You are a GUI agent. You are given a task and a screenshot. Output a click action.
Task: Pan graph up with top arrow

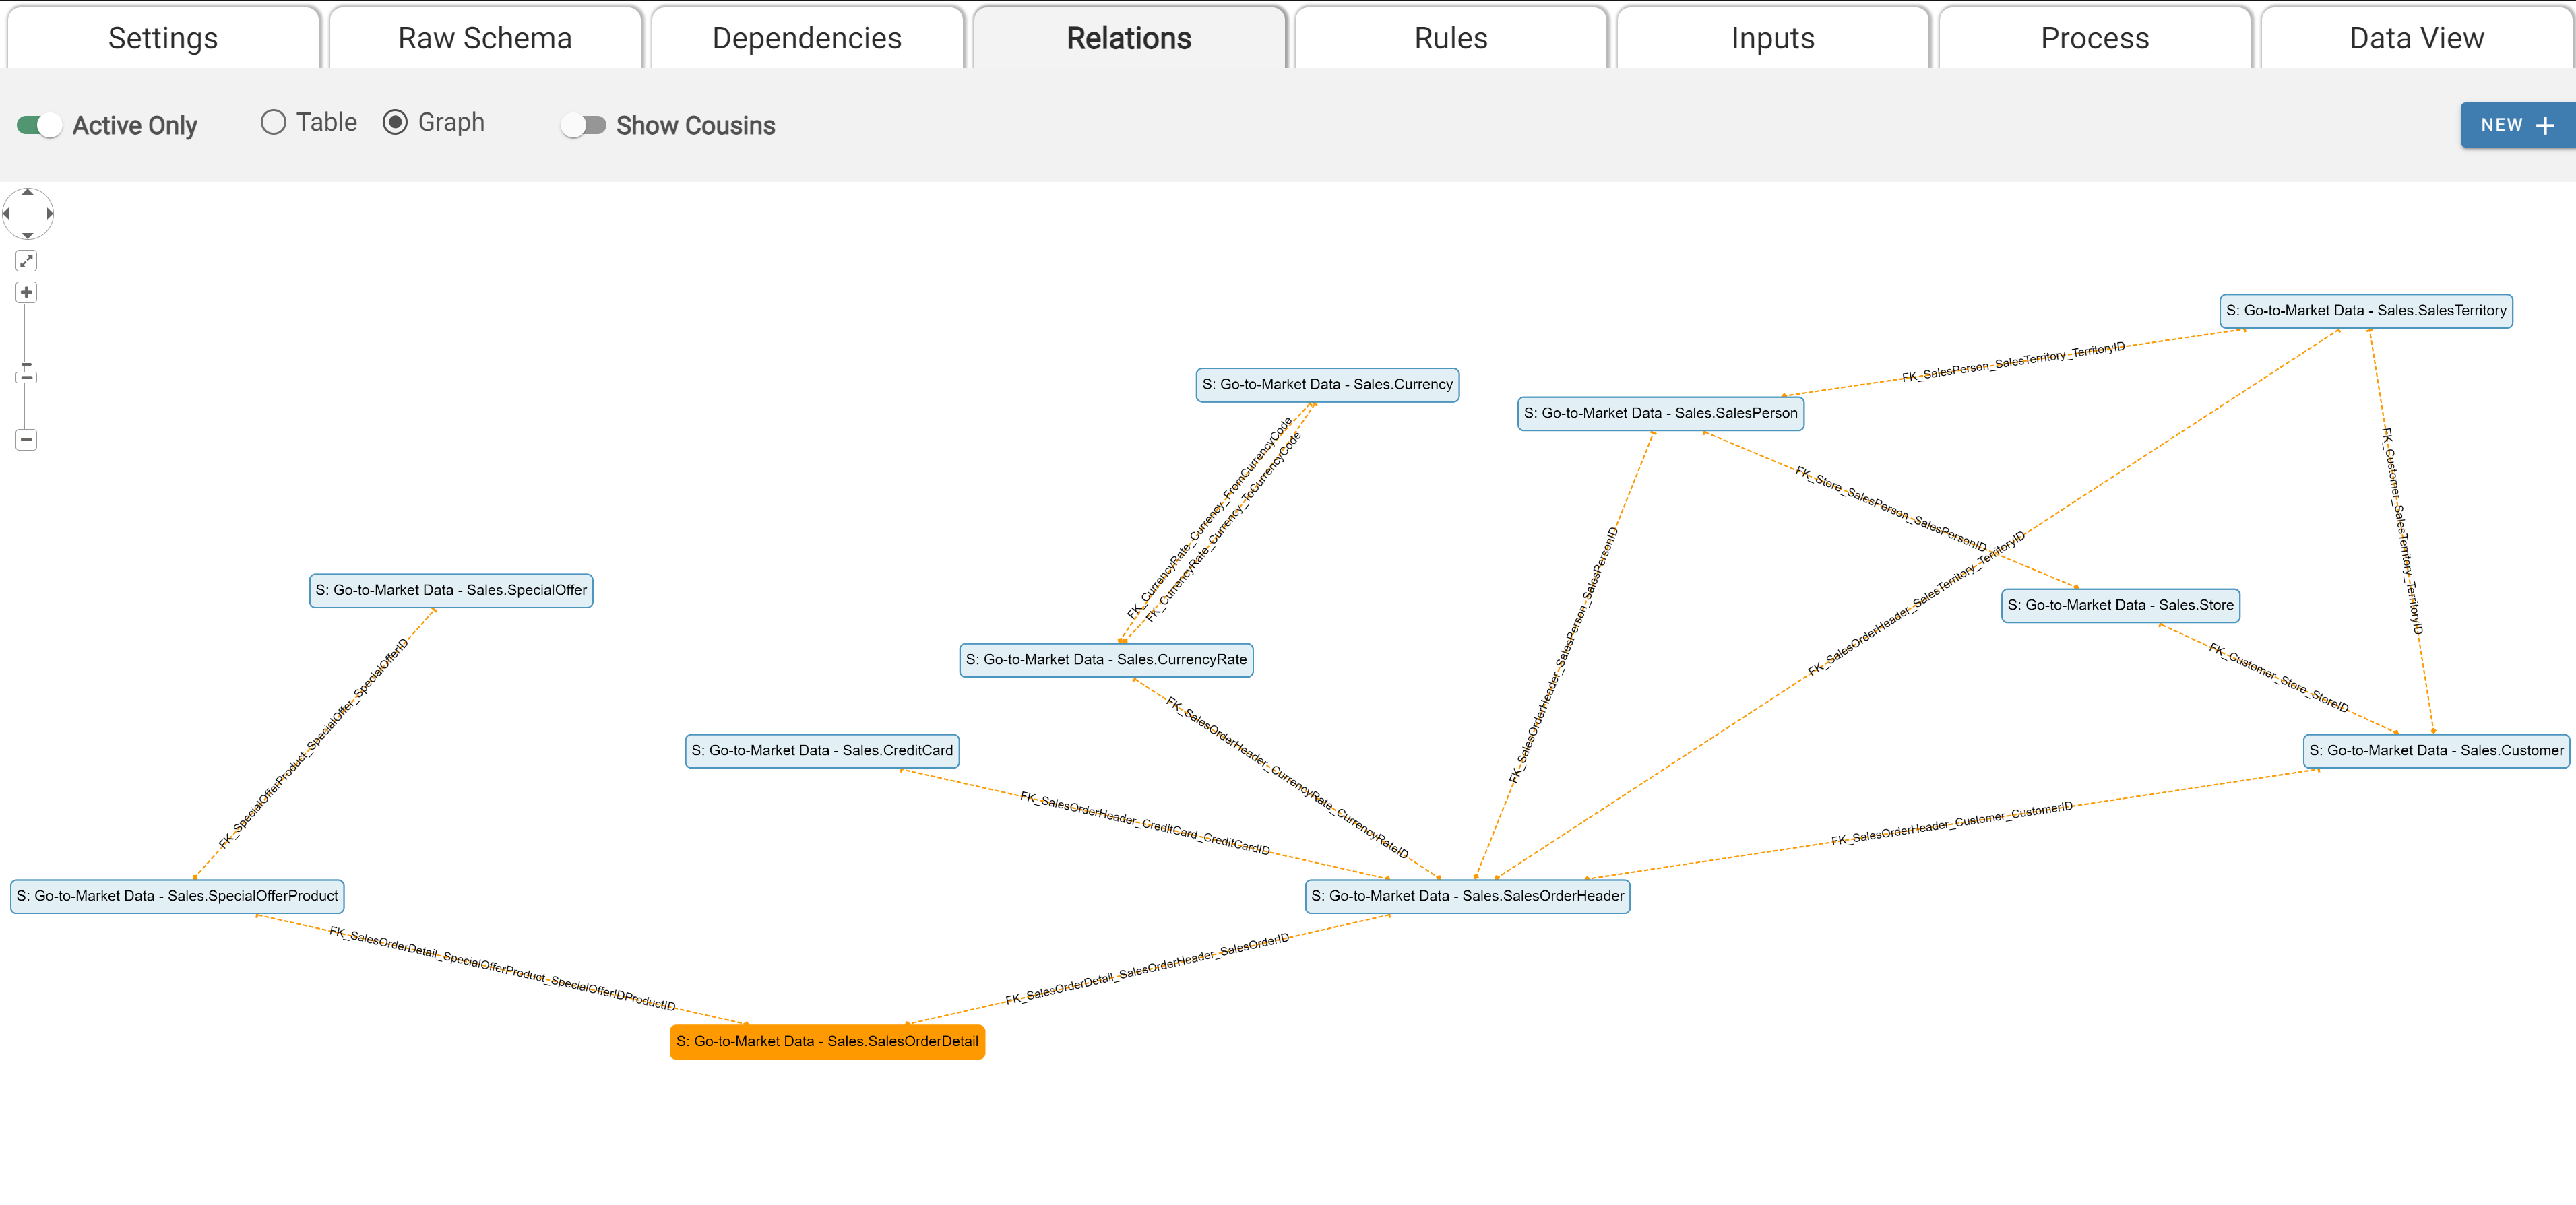27,192
